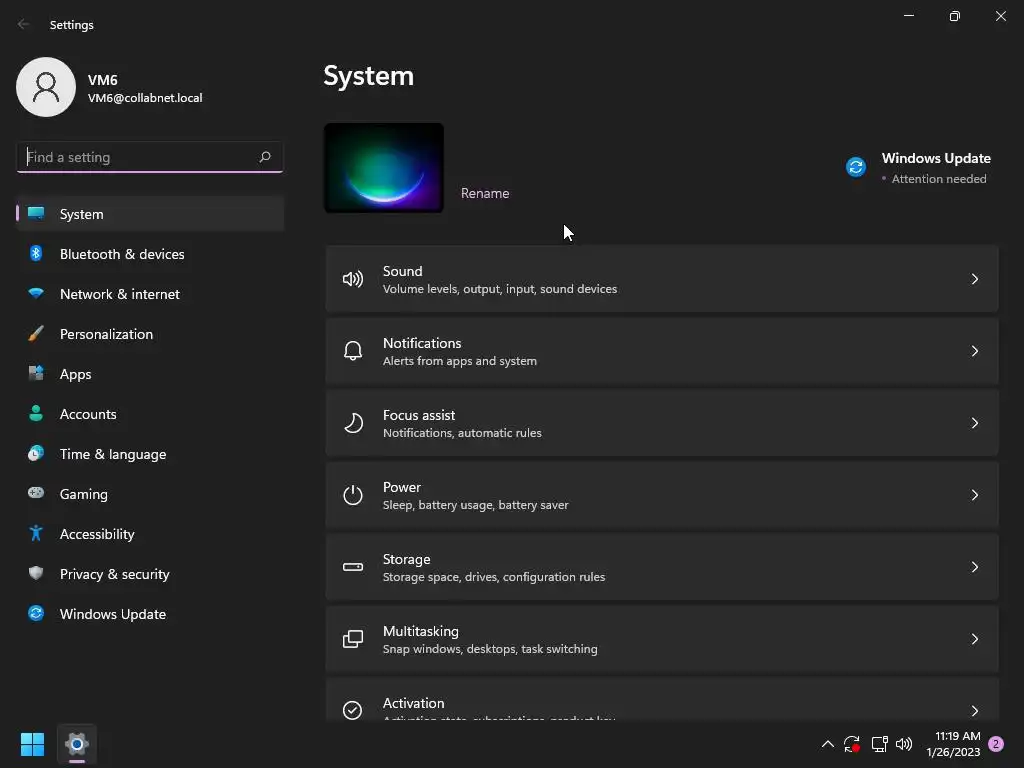Open the Windows Start menu
1024x768 pixels.
click(32, 744)
